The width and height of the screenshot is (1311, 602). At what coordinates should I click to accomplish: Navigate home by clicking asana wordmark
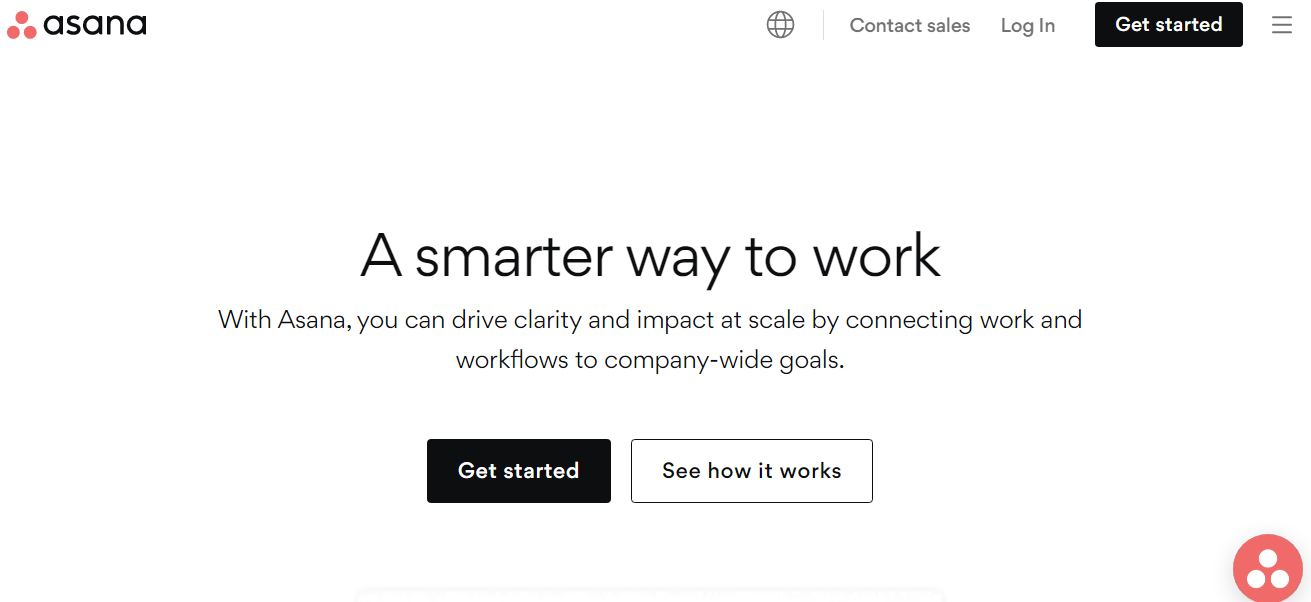click(95, 24)
